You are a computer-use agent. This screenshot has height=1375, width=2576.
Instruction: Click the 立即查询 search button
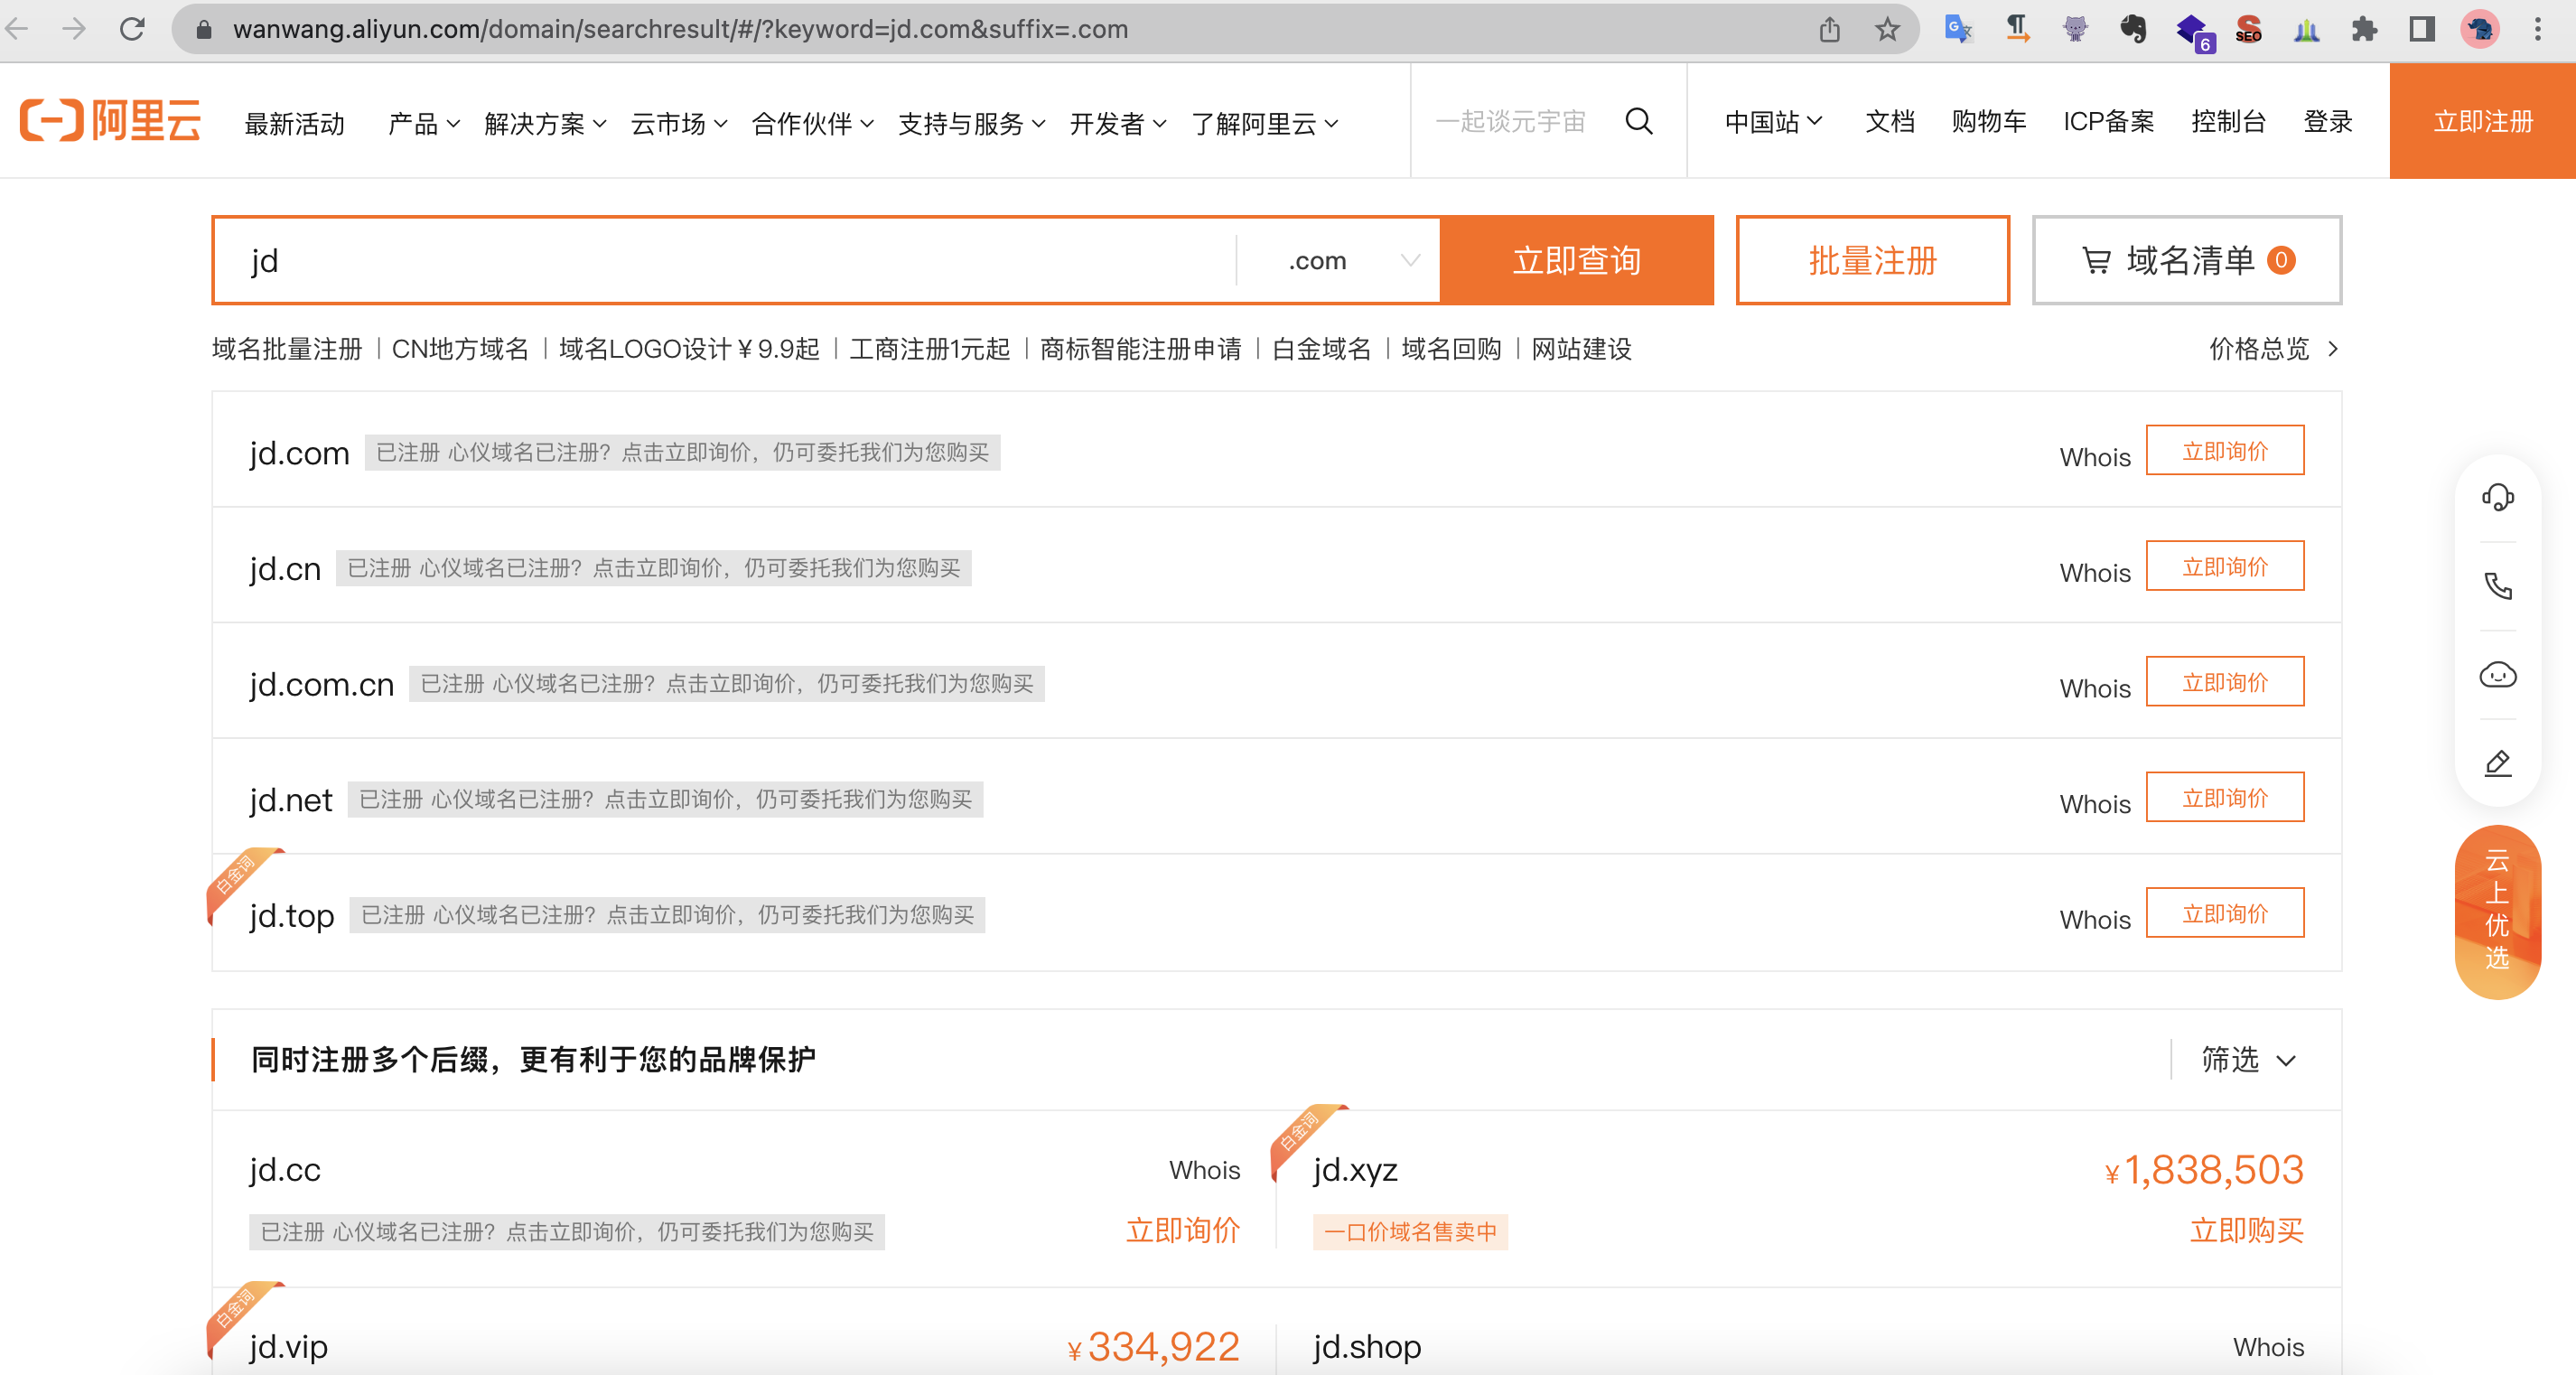click(1576, 261)
